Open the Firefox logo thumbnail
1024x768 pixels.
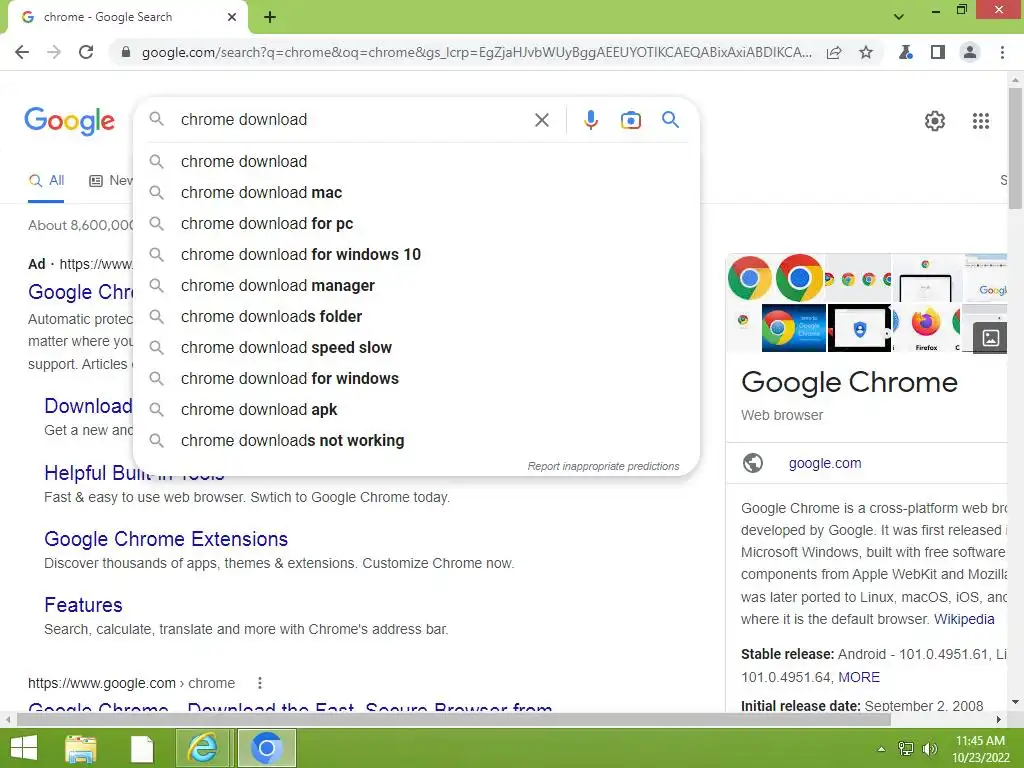coord(925,328)
